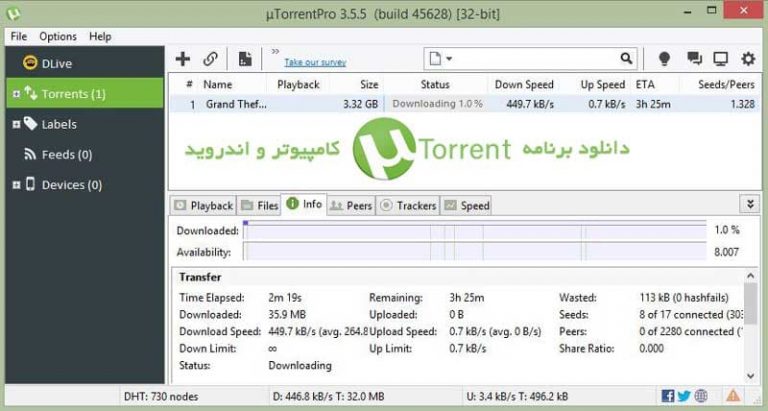Screen dimensions: 768x411
Task: Open Preferences gear icon
Action: (x=748, y=59)
